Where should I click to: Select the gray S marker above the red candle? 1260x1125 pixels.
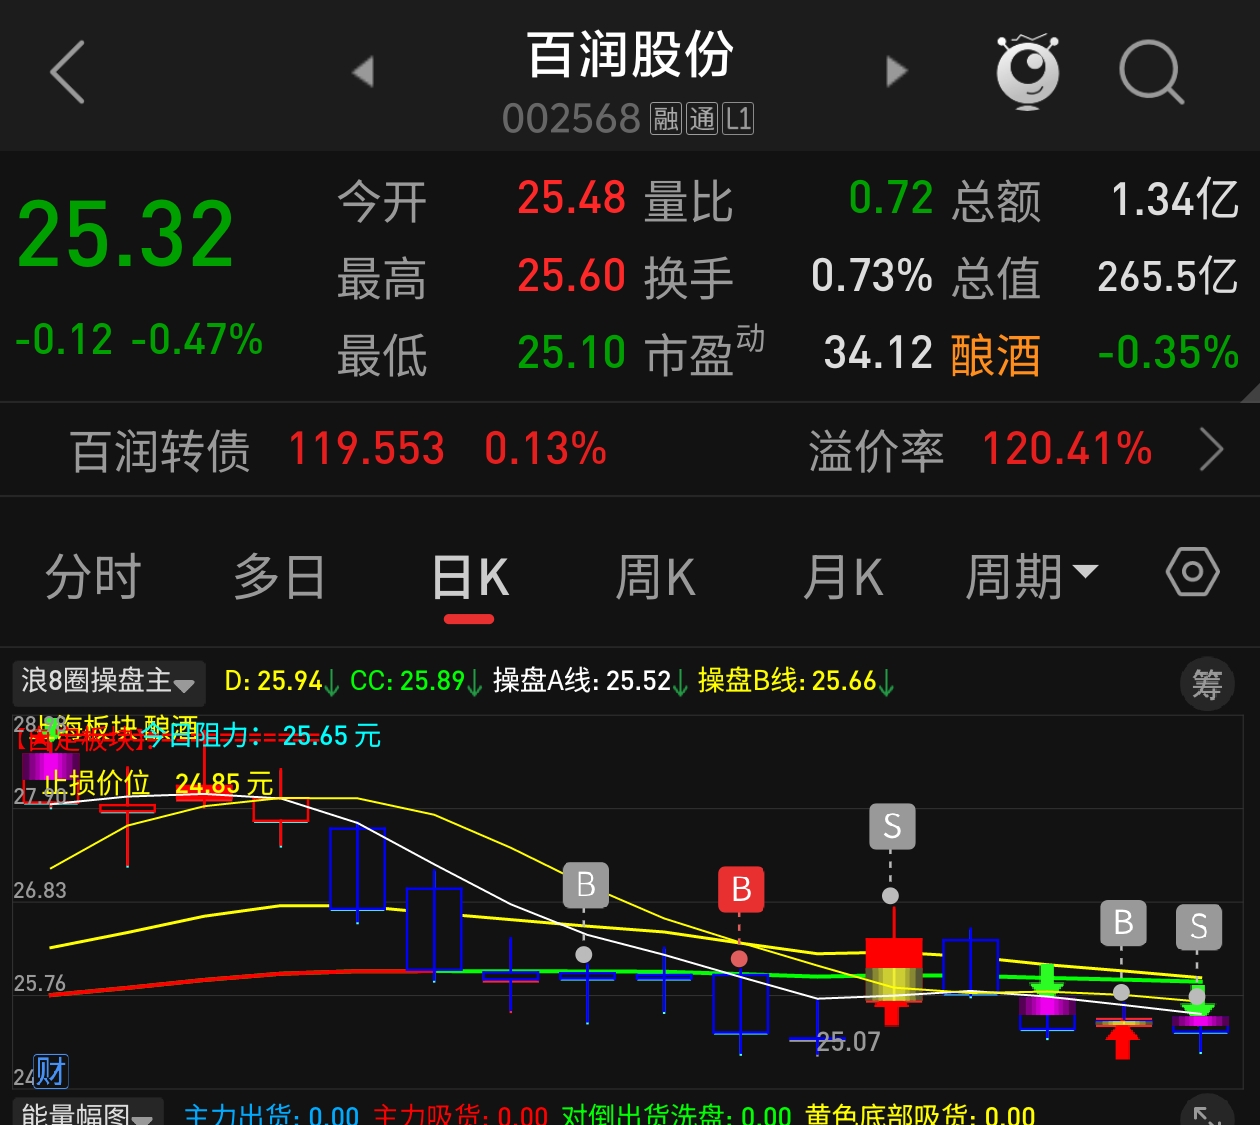point(892,826)
